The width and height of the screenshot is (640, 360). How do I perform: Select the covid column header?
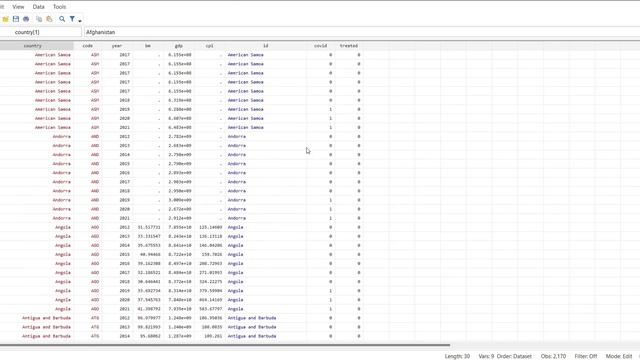click(x=320, y=46)
